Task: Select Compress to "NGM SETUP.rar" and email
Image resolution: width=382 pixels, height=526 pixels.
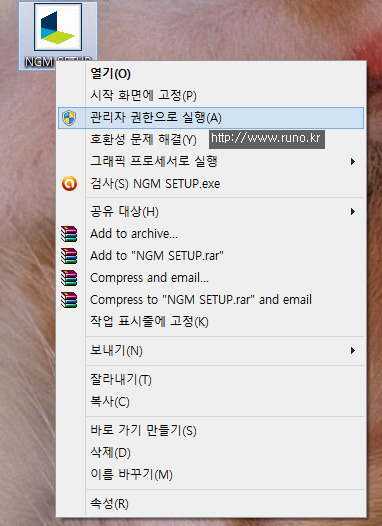Action: coord(211,300)
